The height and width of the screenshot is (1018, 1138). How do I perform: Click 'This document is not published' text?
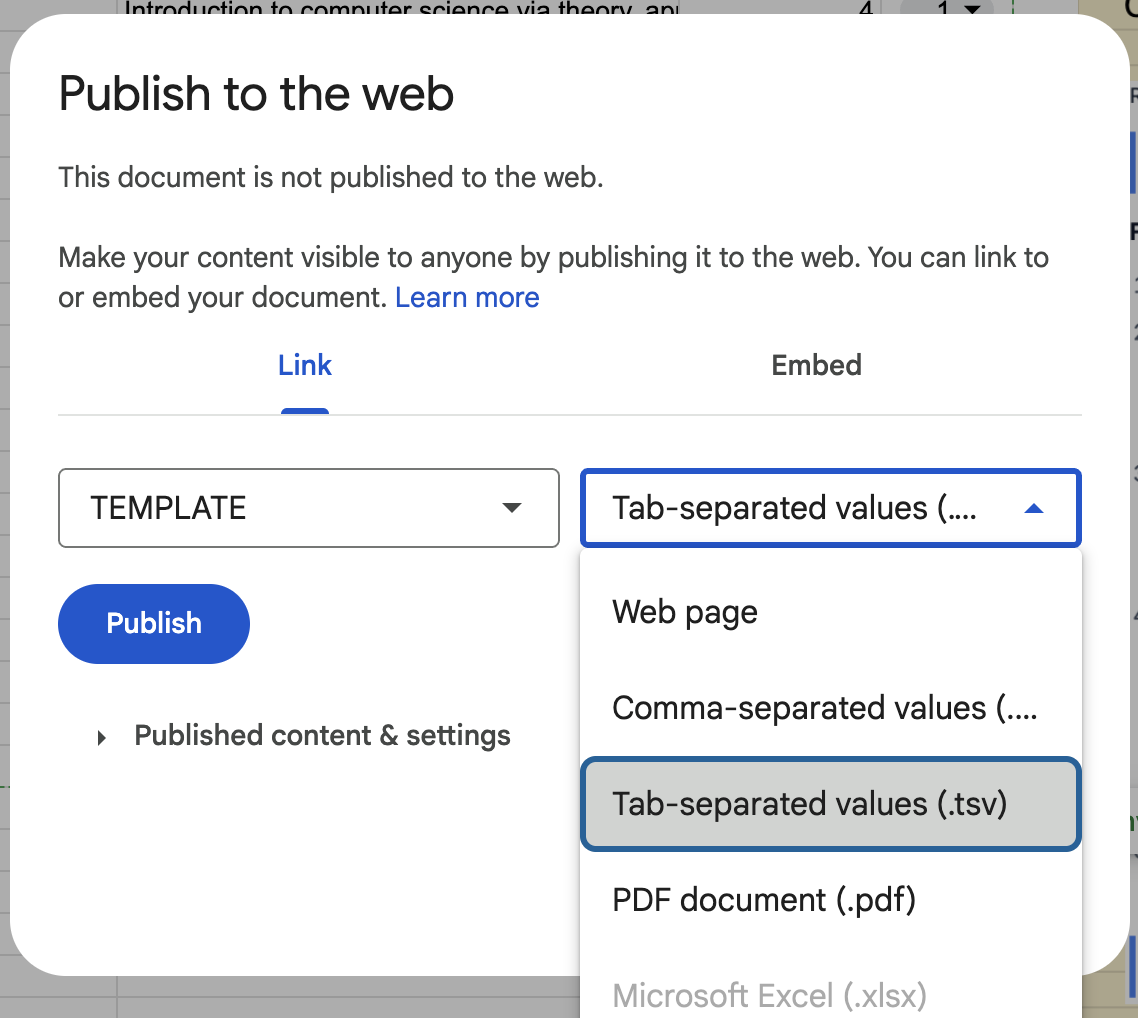point(330,178)
